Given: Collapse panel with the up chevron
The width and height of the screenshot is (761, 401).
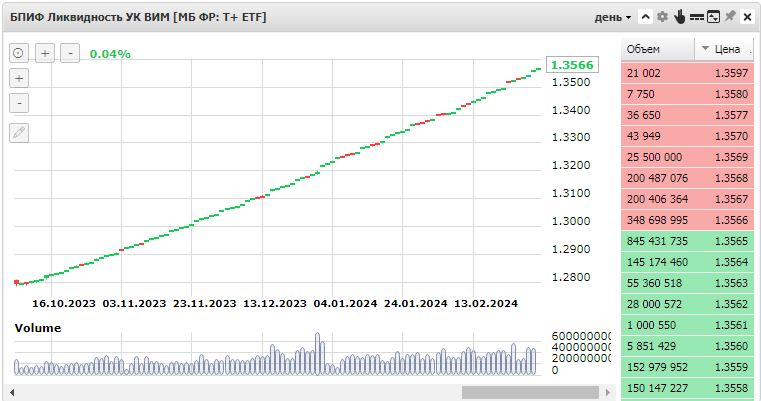Looking at the screenshot, I should 645,17.
